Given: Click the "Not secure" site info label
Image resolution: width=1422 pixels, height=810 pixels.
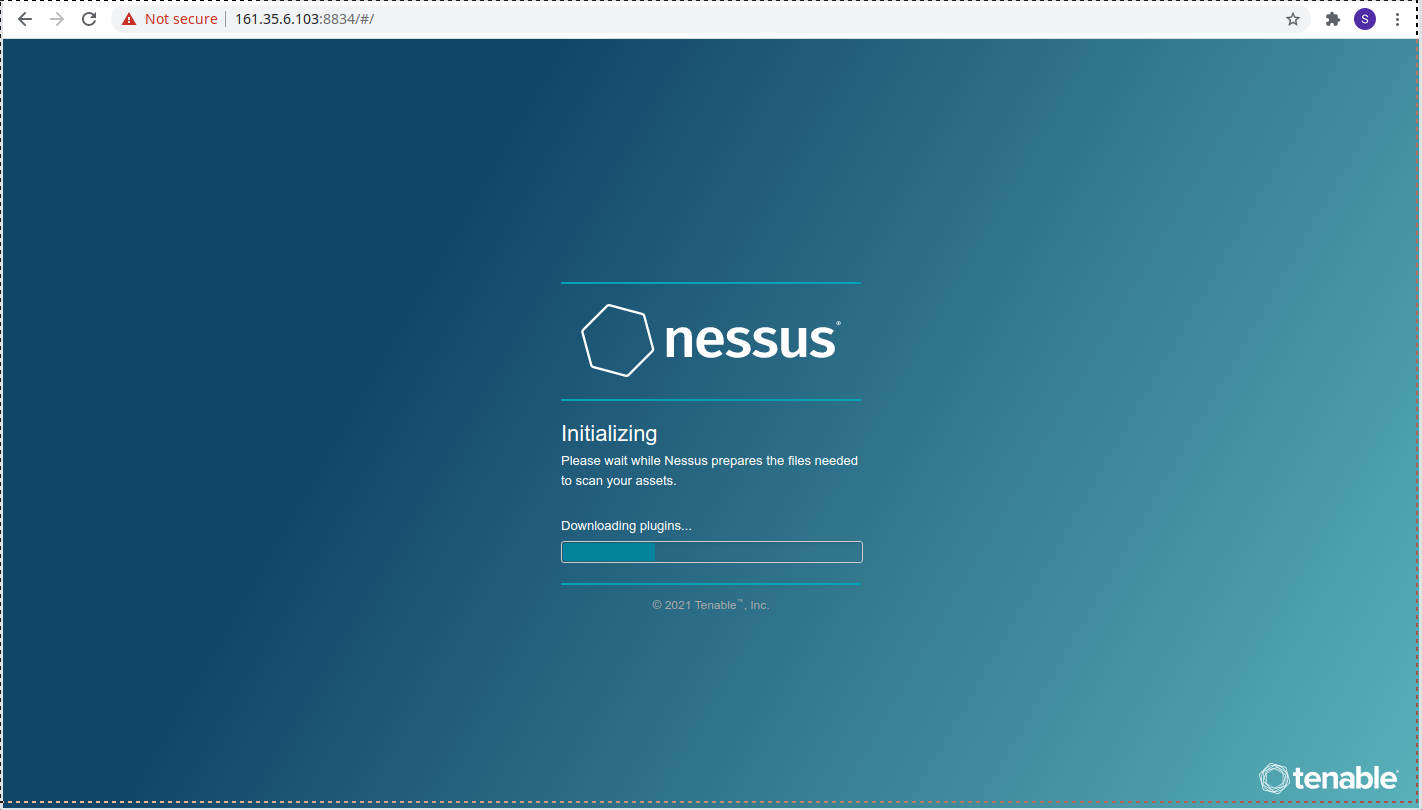Looking at the screenshot, I should [180, 19].
